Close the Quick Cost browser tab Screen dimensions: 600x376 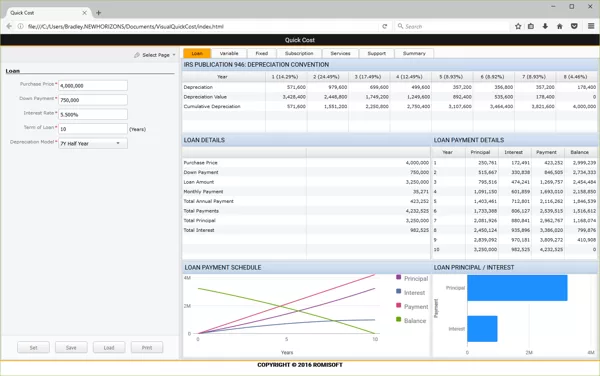(x=84, y=13)
